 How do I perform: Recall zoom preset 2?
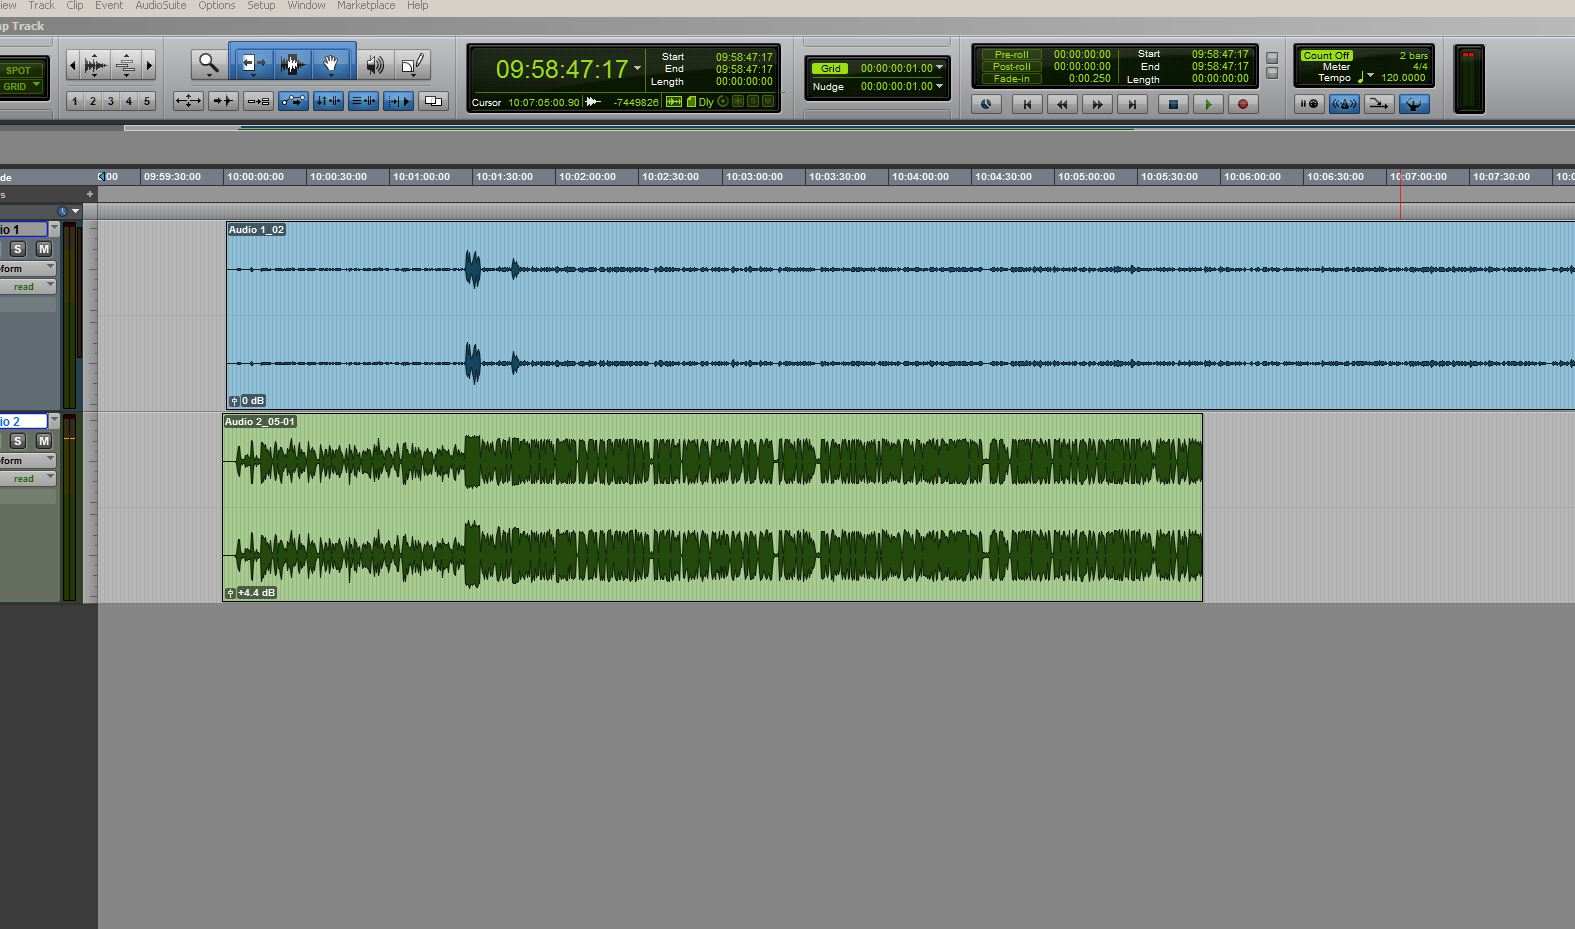tap(93, 101)
